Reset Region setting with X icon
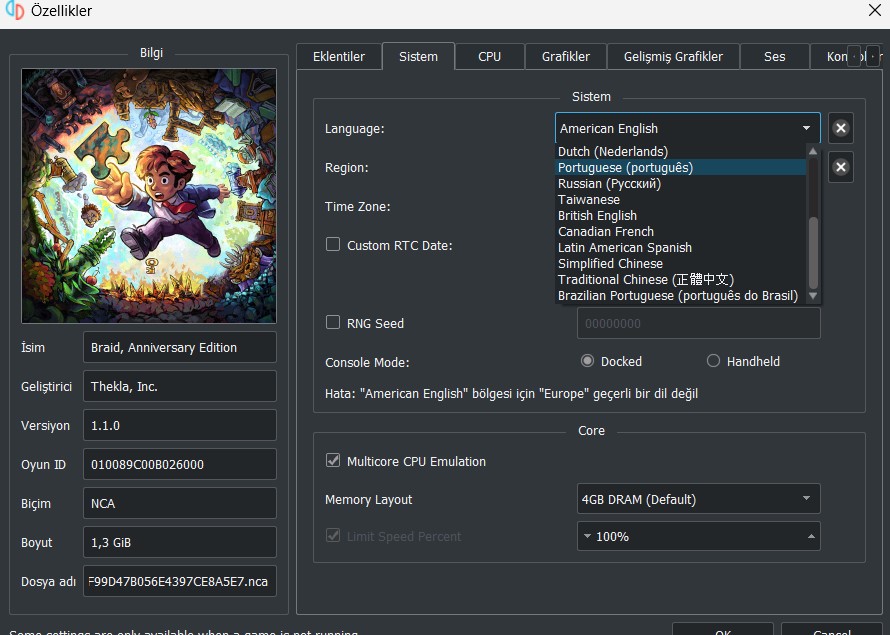Screen dimensions: 890x635 point(841,167)
